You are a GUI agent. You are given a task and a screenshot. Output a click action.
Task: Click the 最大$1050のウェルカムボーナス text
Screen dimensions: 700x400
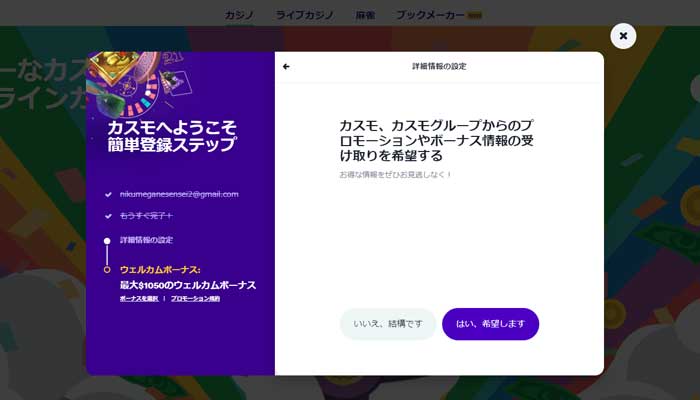pos(188,285)
